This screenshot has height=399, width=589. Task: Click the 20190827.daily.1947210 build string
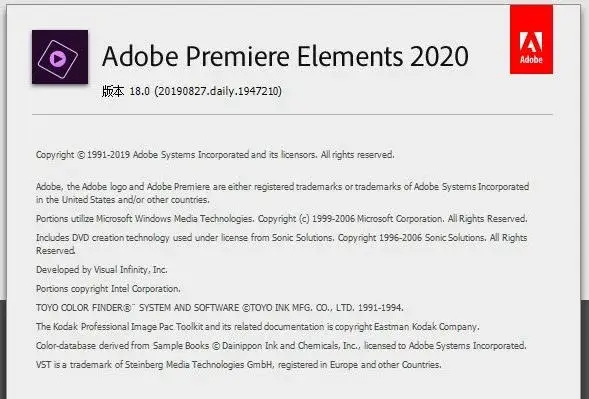point(218,91)
